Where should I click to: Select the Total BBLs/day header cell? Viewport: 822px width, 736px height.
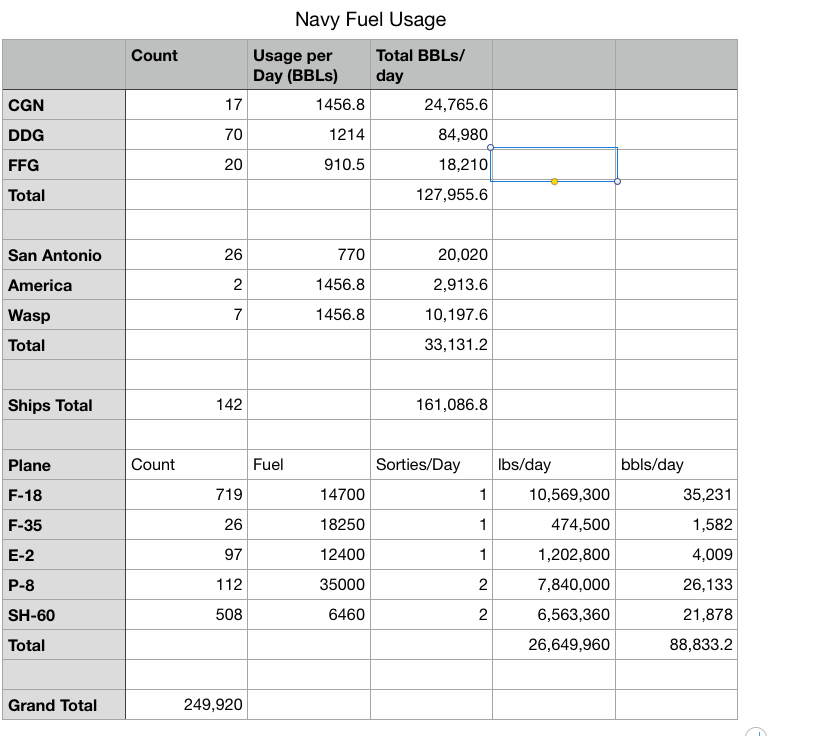pyautogui.click(x=431, y=64)
